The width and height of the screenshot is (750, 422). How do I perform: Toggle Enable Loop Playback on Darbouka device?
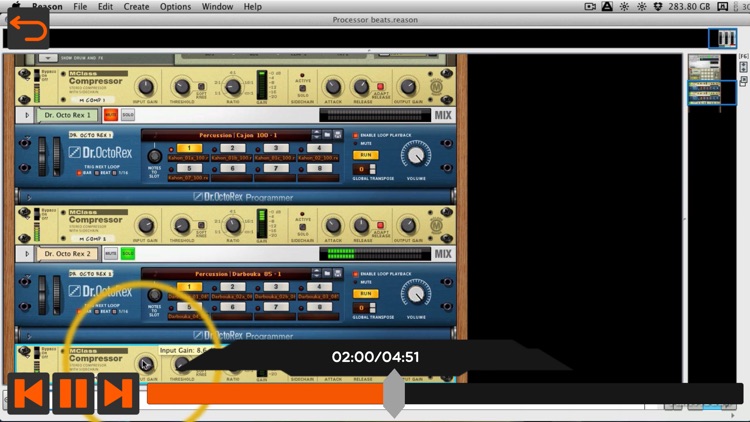(x=355, y=274)
